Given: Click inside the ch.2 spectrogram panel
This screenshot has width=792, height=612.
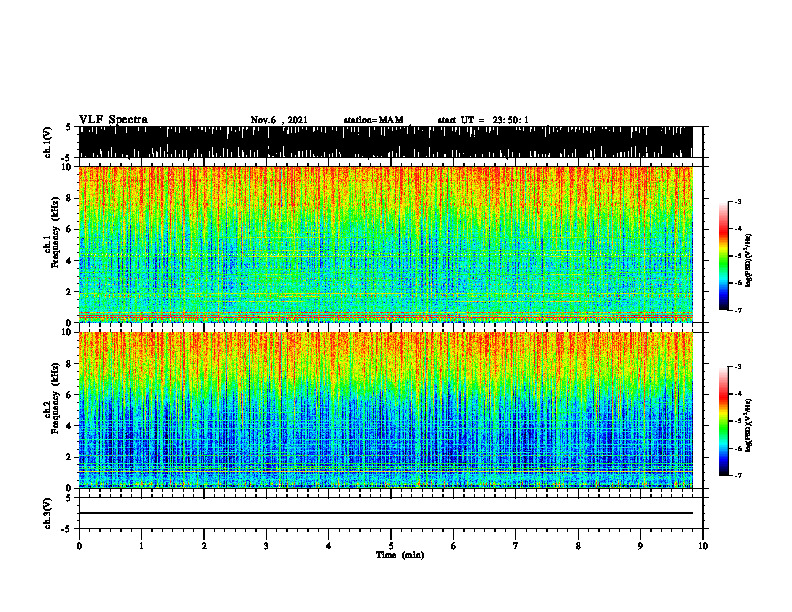Looking at the screenshot, I should [386, 410].
